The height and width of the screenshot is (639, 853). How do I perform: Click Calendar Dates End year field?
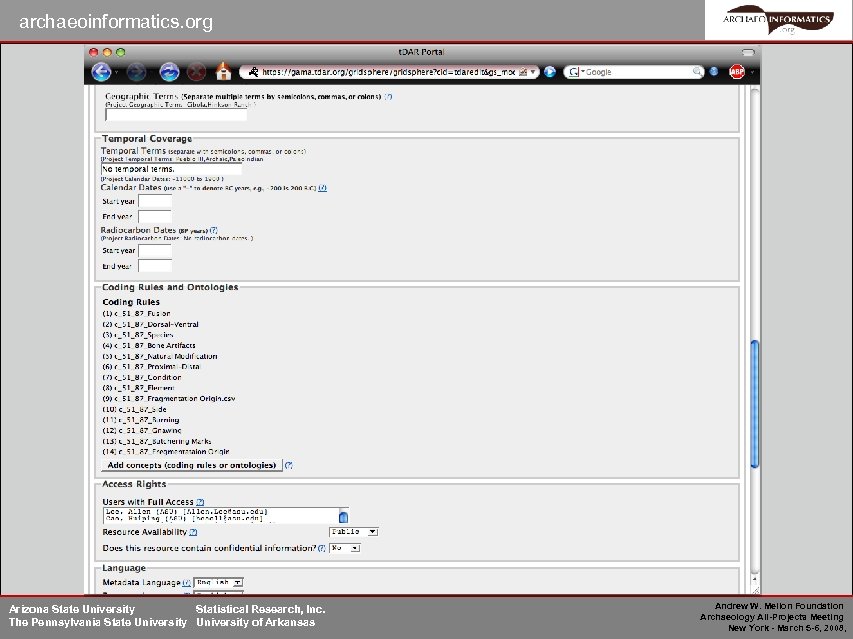coord(155,216)
